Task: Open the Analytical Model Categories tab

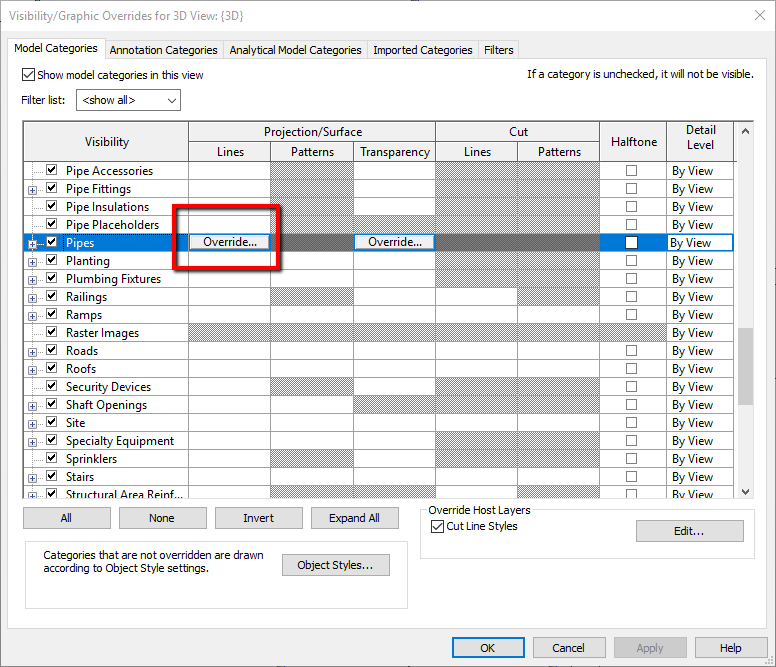Action: [295, 50]
